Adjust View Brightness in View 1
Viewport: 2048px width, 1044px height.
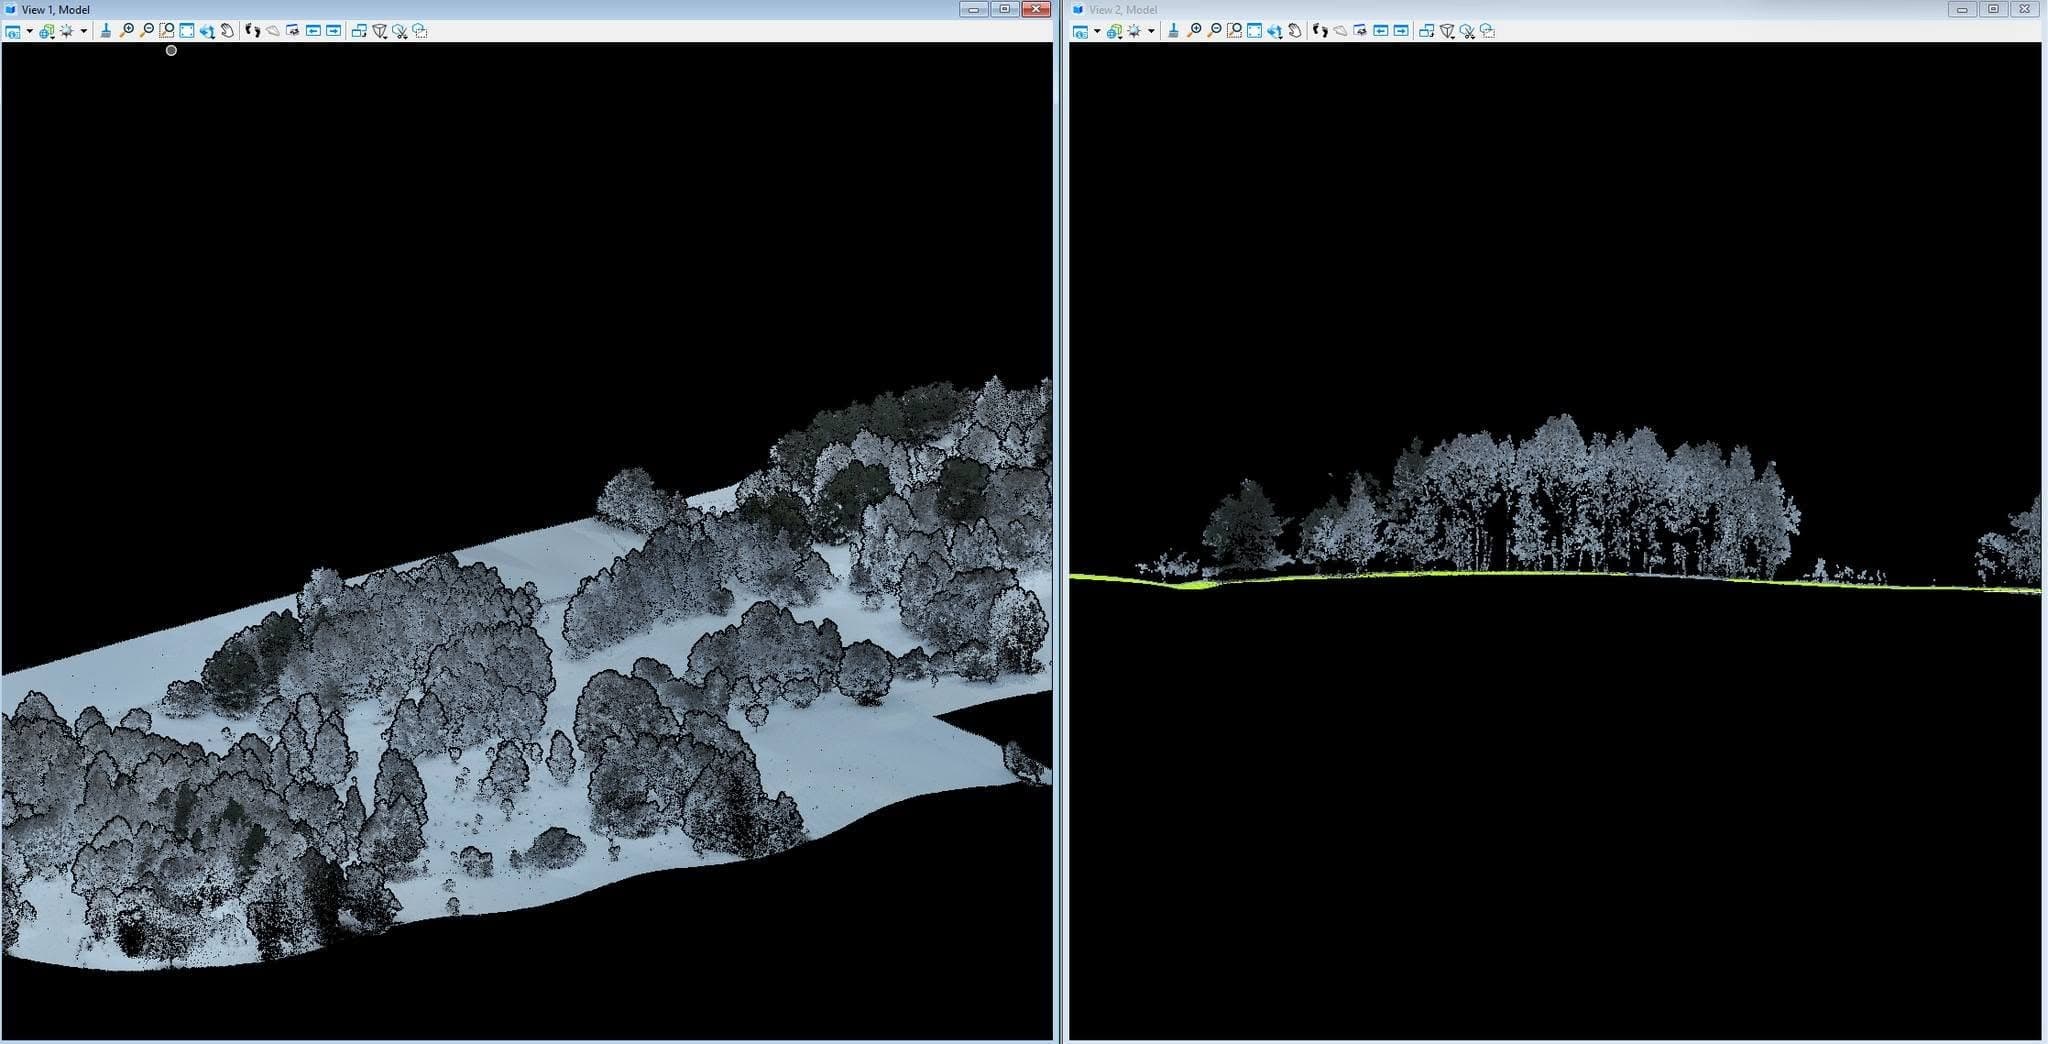(67, 31)
